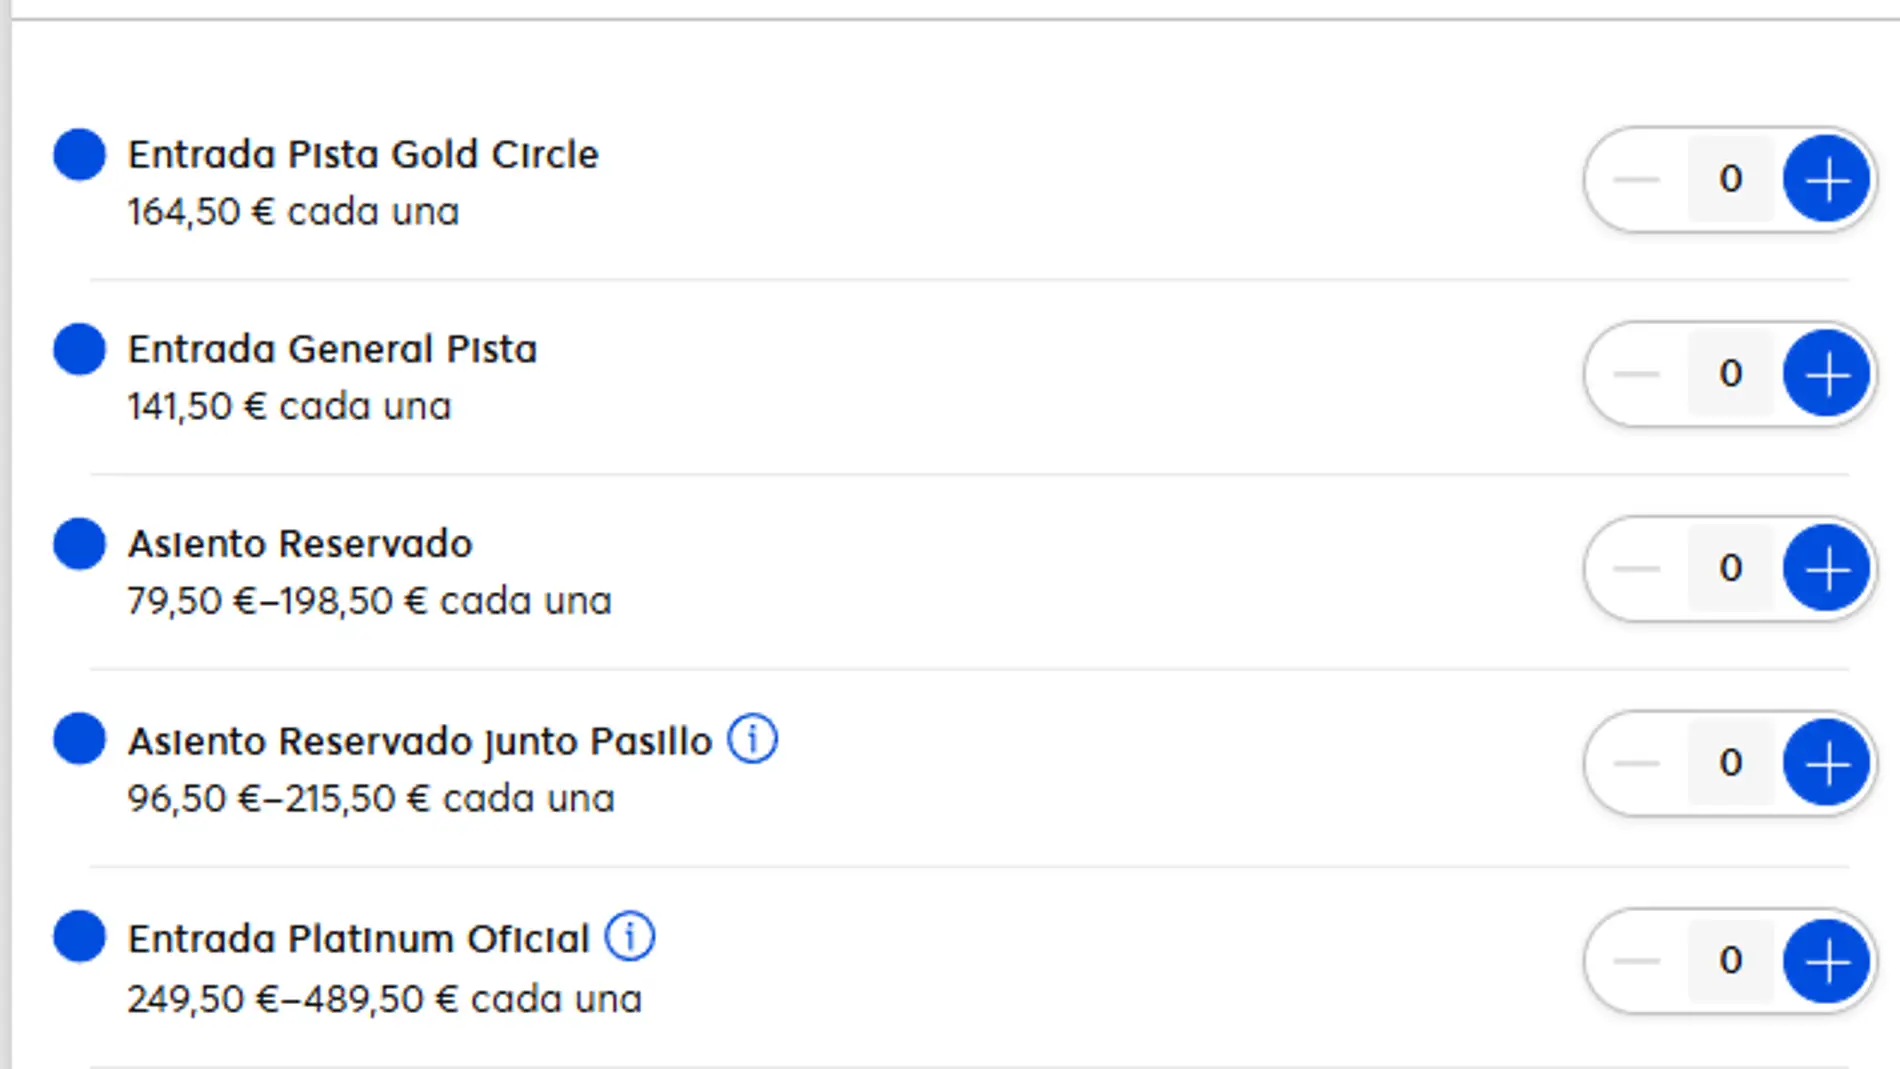Screen dimensions: 1900x1069
Task: Click the plus icon for Entrada Pista Gold Circle
Action: tap(1826, 180)
